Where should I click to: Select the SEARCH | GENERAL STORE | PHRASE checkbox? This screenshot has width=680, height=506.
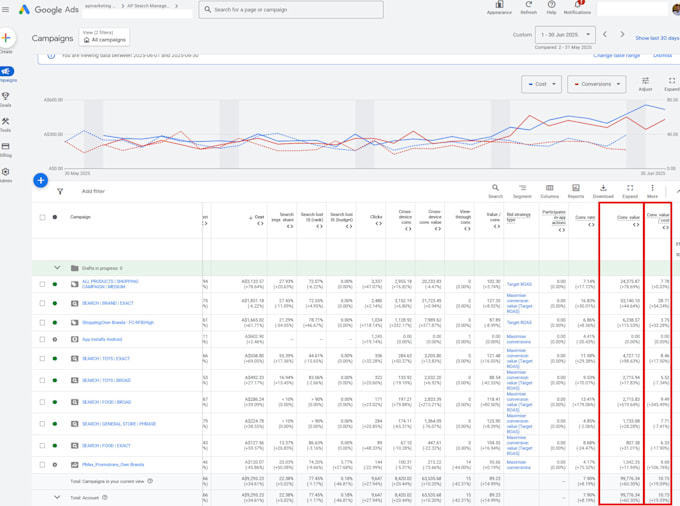[x=42, y=424]
